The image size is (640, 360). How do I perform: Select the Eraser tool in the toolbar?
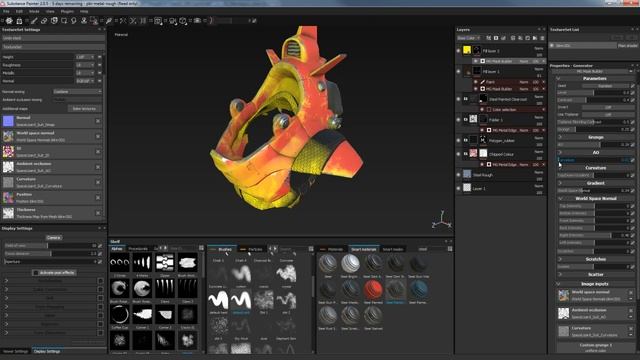click(44, 20)
